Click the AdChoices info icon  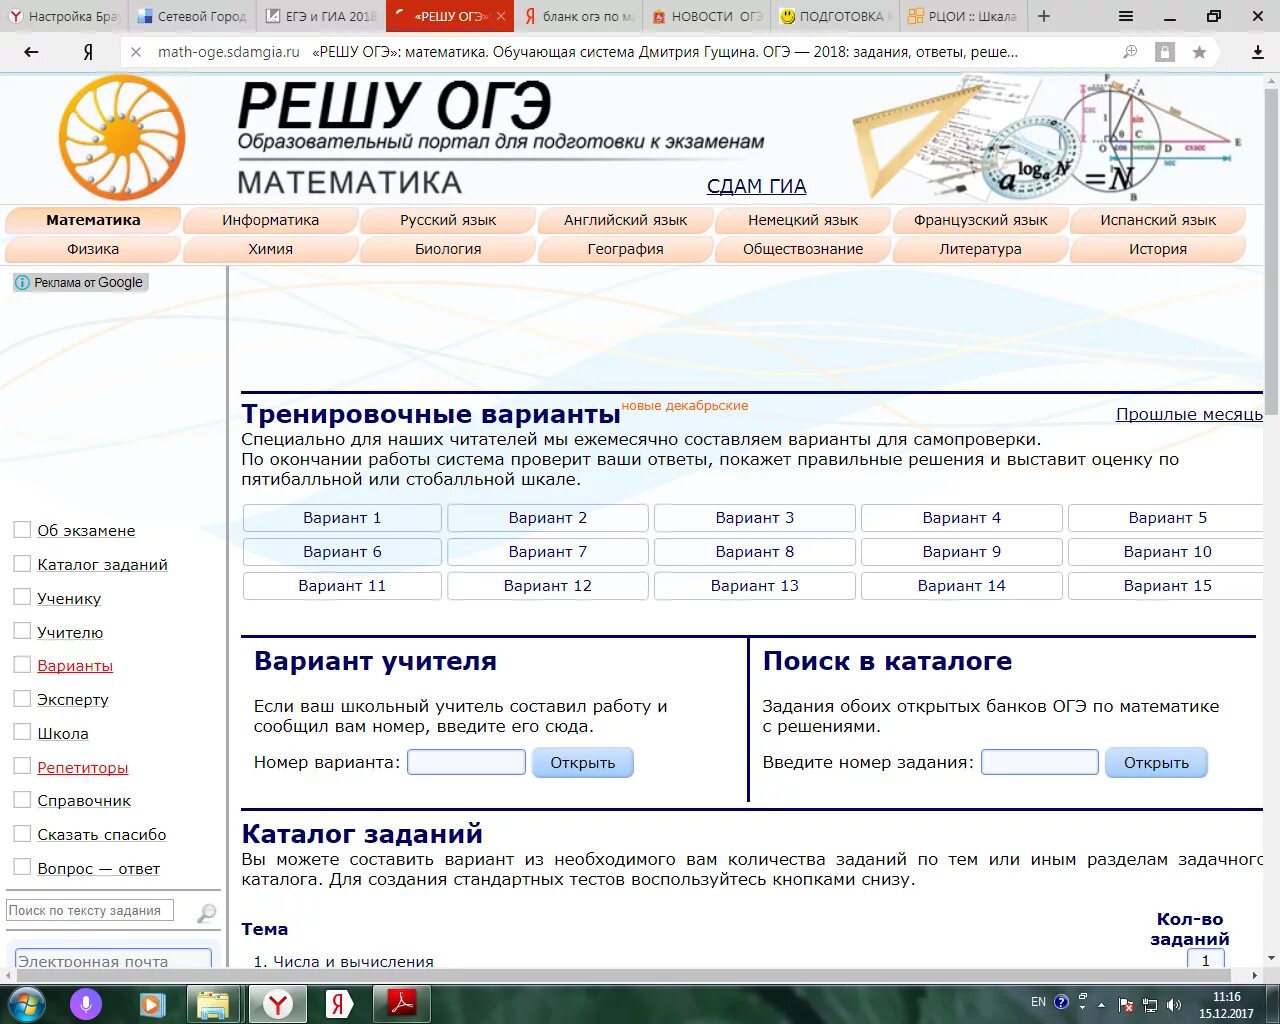[x=23, y=283]
